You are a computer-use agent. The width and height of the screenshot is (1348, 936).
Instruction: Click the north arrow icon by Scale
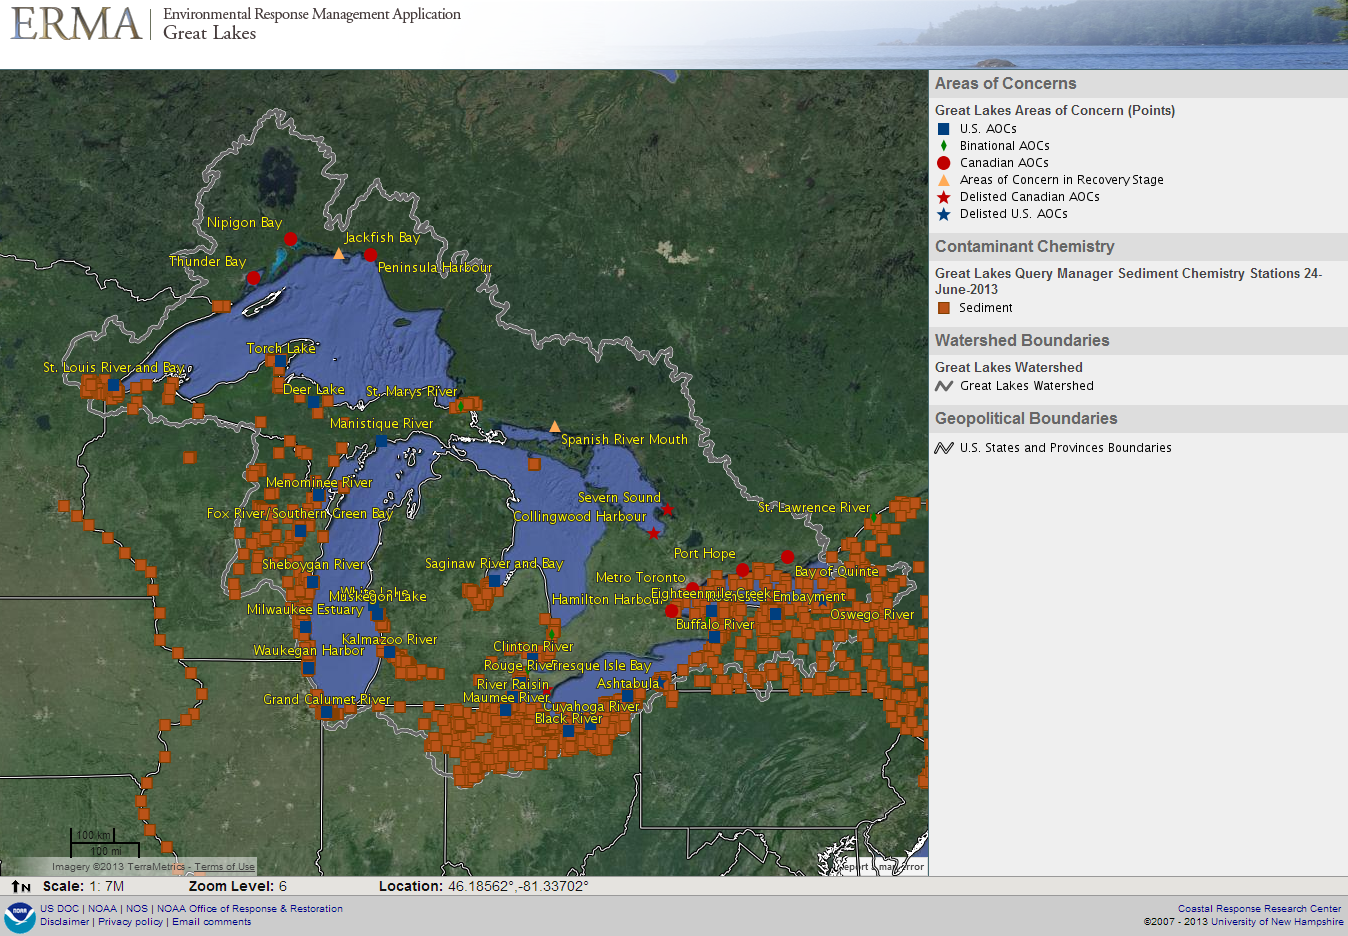click(21, 886)
